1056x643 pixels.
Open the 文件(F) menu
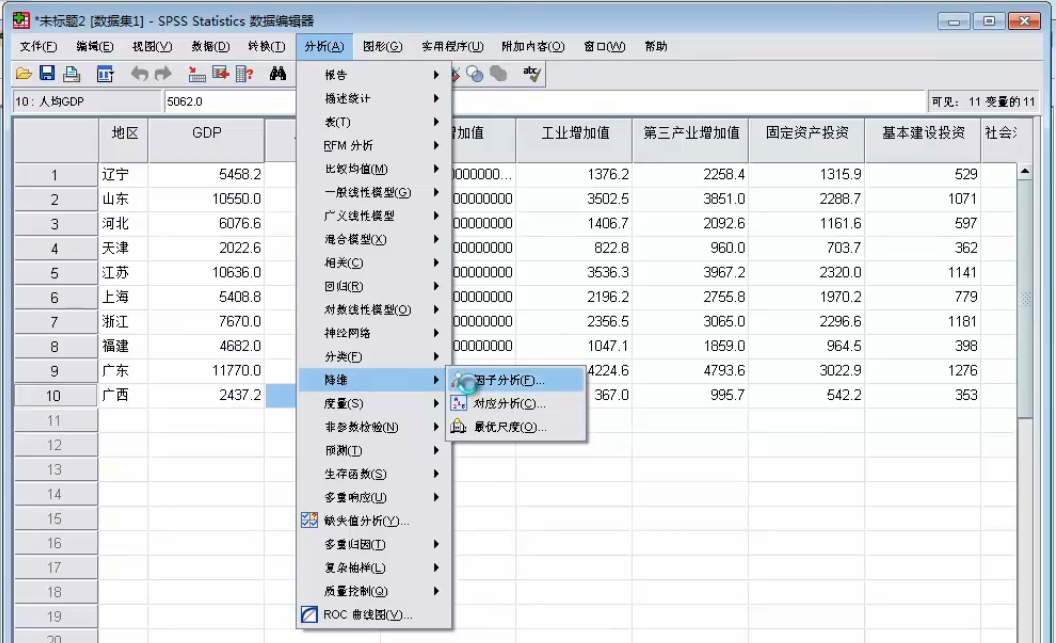click(38, 46)
